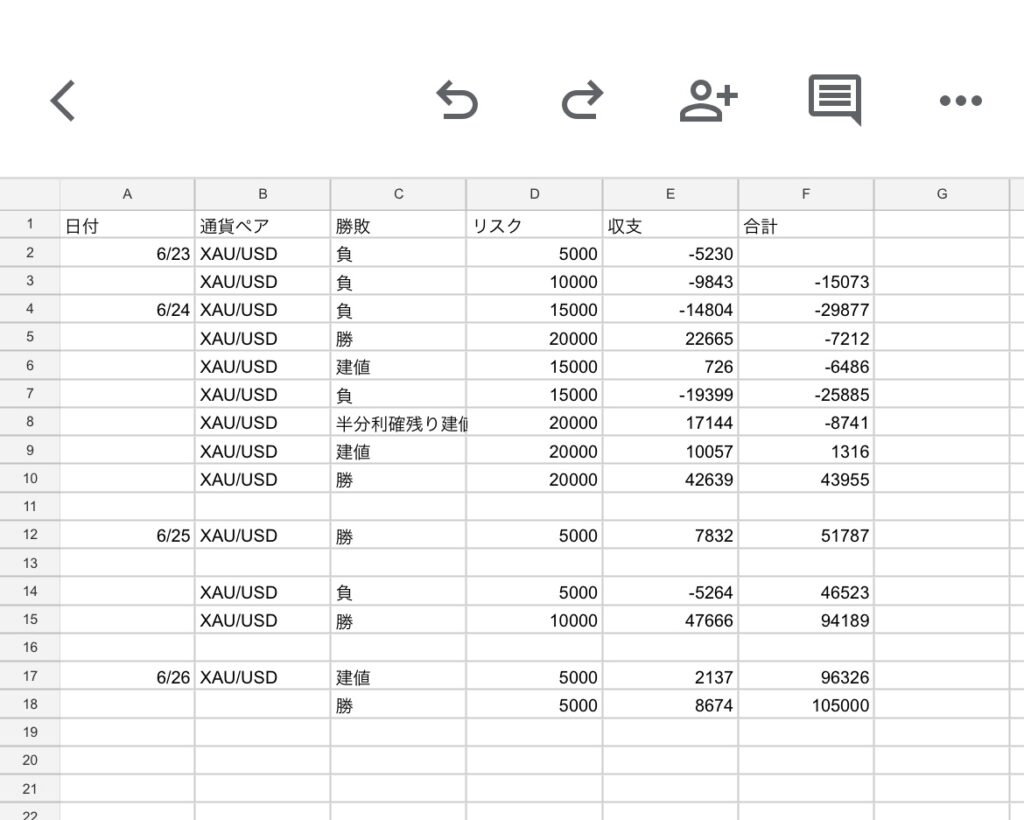Open the share/add person icon

click(709, 101)
